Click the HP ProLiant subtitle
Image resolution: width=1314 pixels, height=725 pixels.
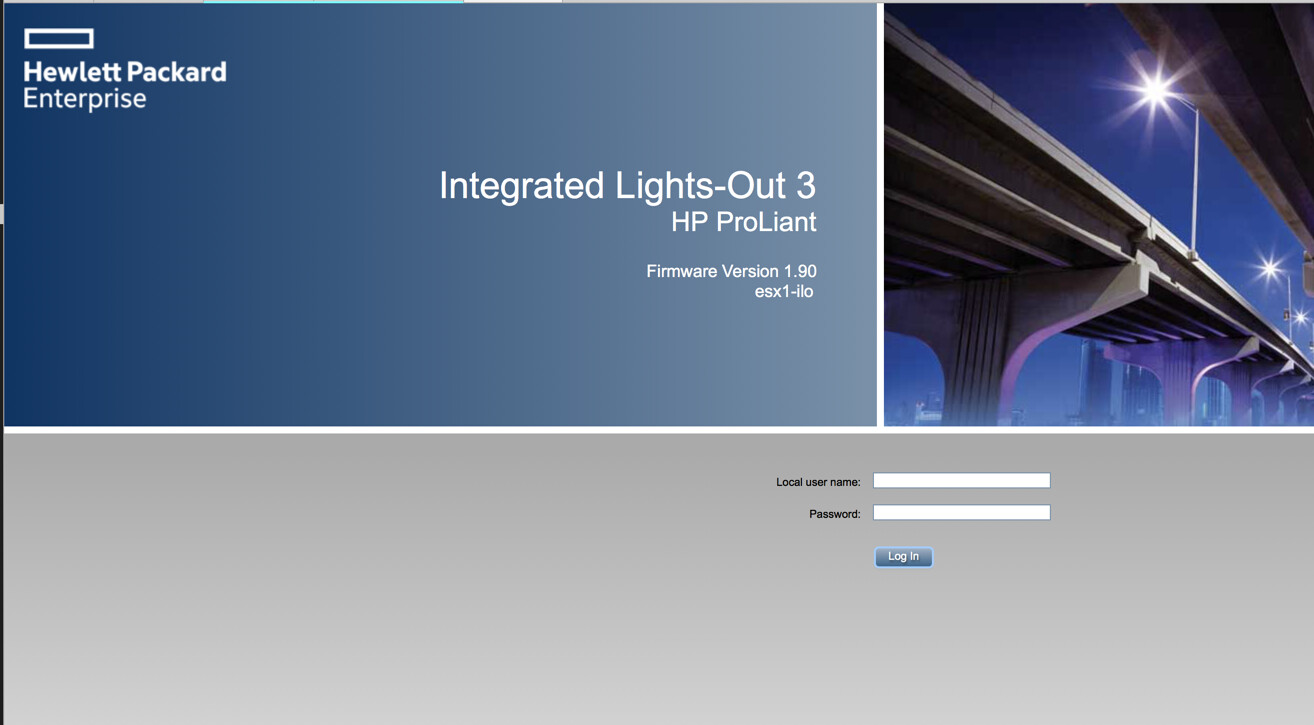(743, 222)
